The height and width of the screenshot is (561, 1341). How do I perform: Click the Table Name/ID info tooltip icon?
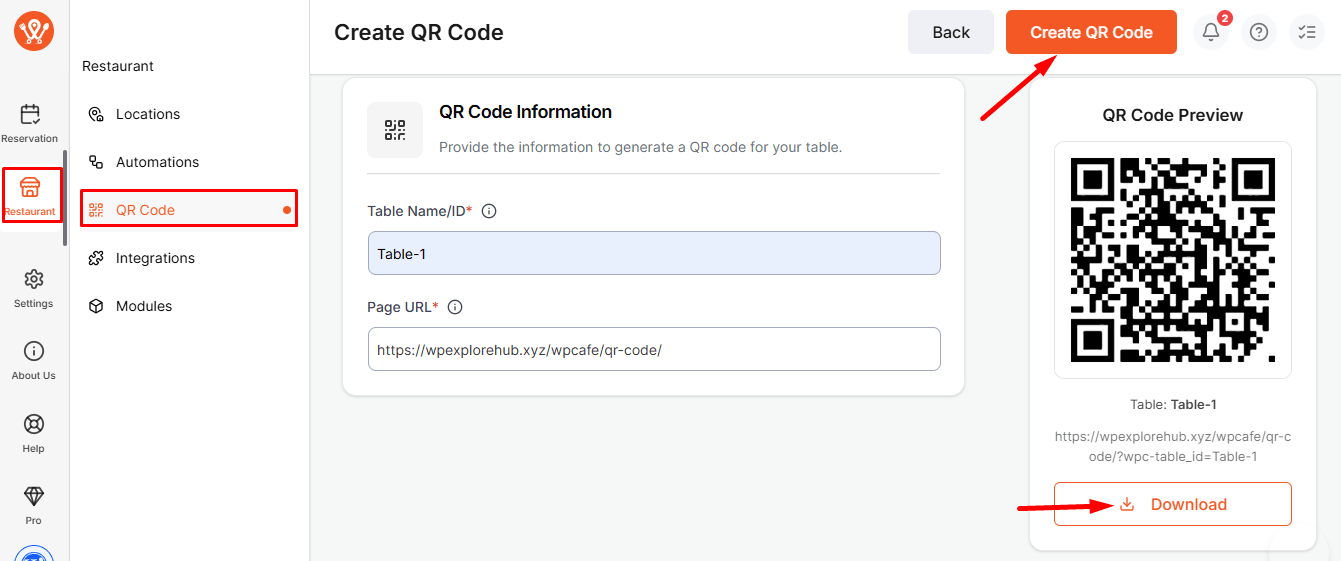(489, 211)
